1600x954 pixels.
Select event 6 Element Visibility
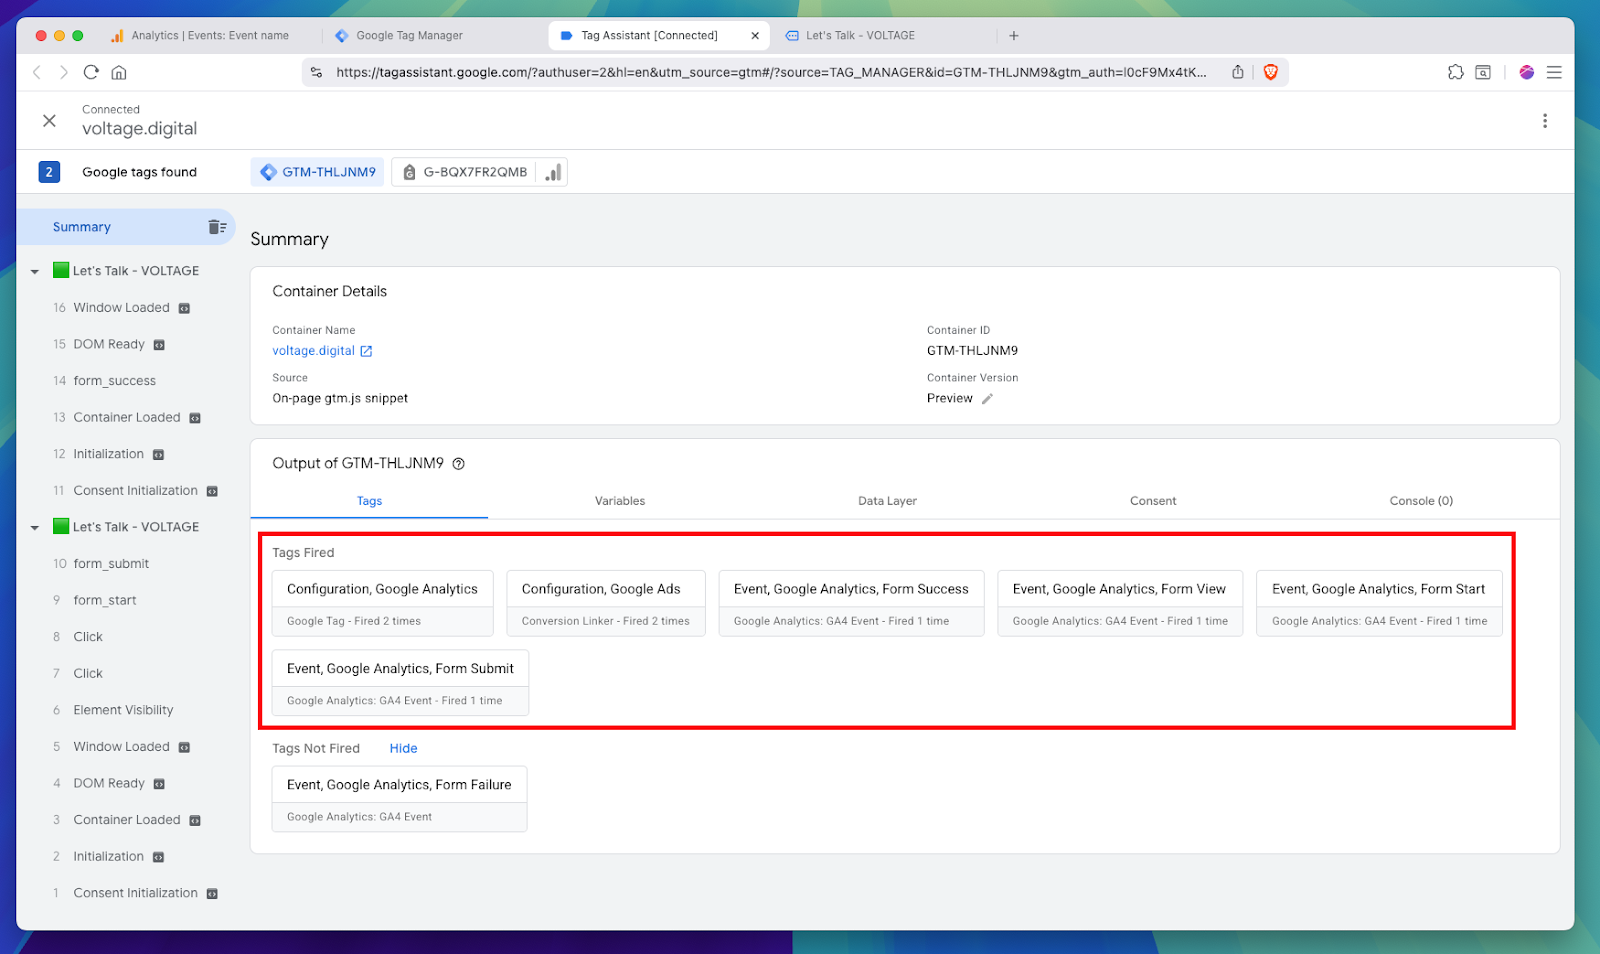[x=123, y=710]
